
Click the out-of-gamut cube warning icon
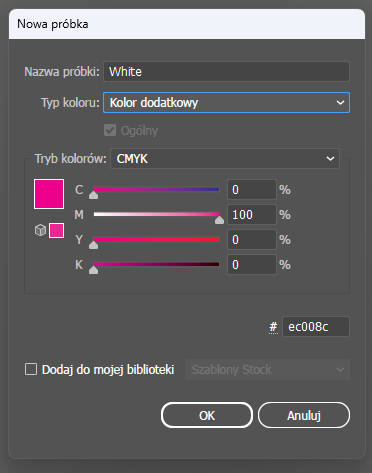[x=40, y=230]
